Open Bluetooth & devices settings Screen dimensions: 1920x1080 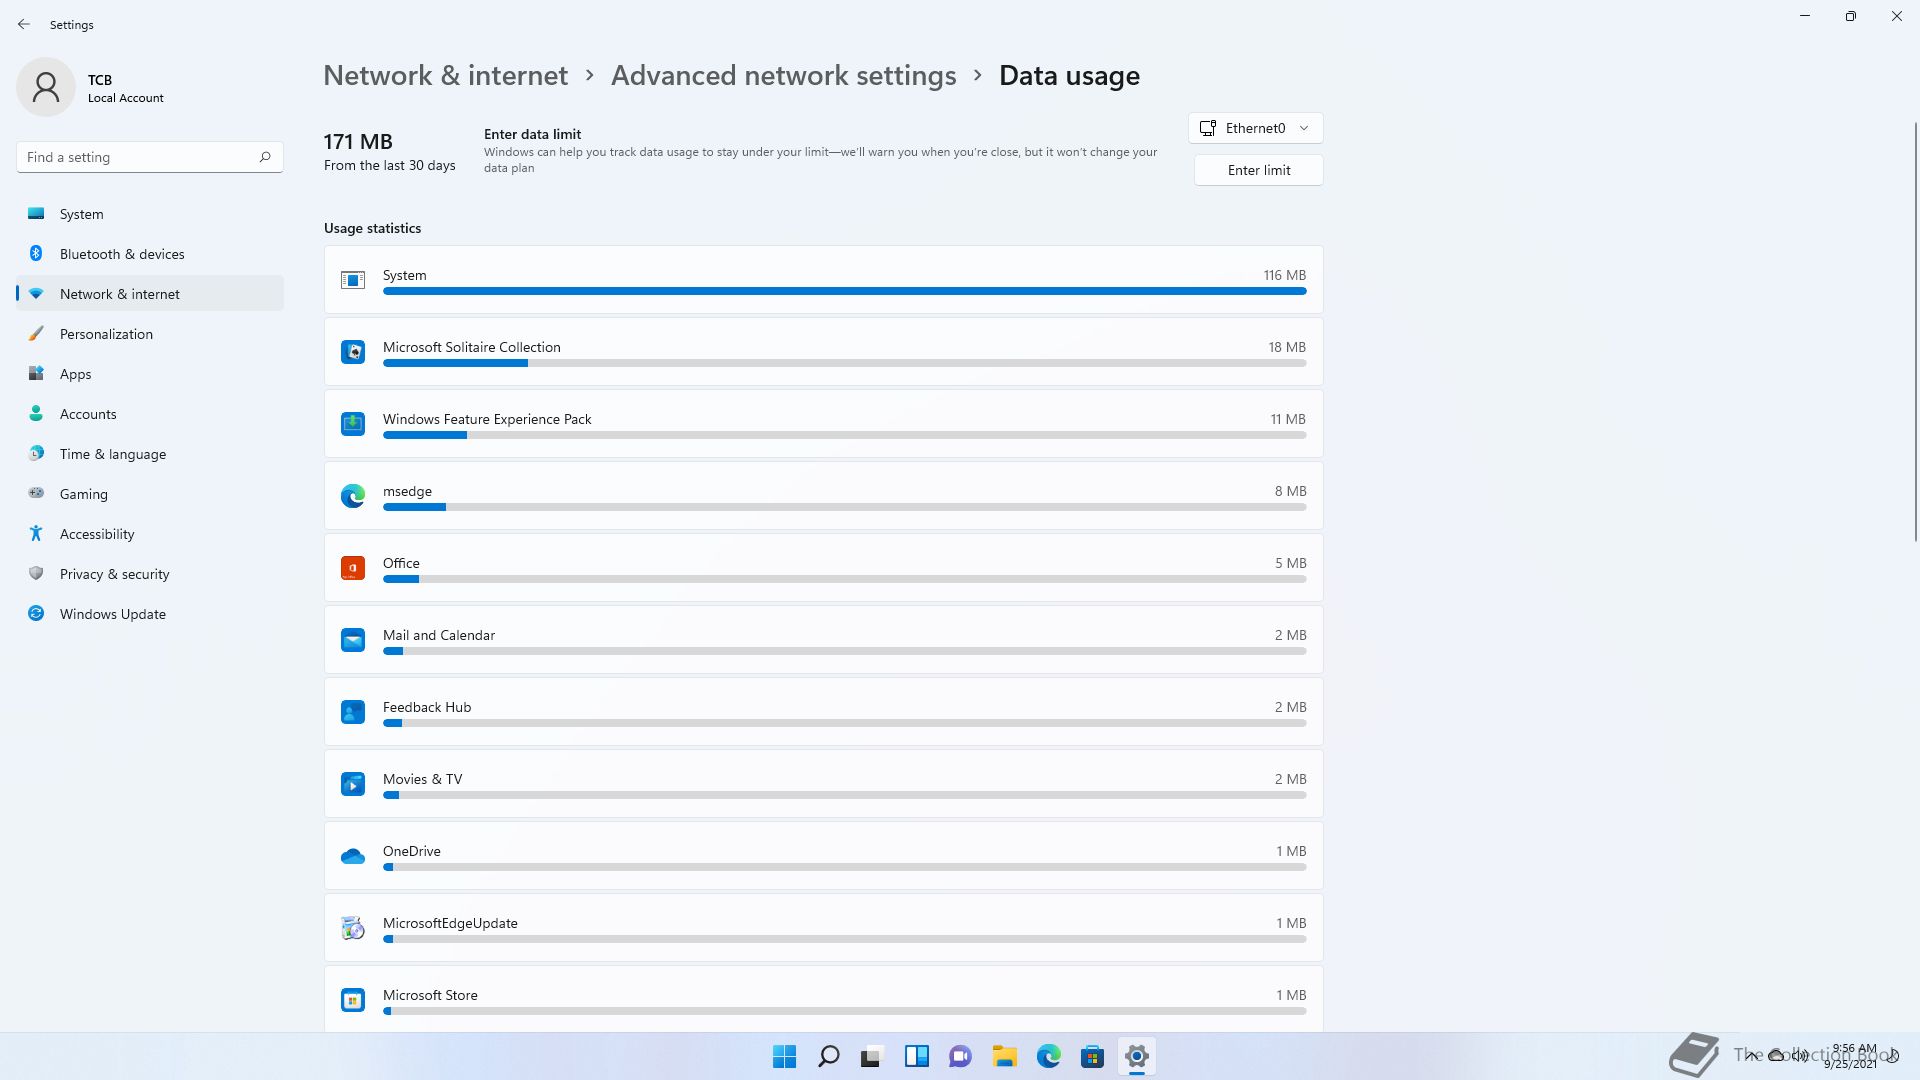pyautogui.click(x=150, y=254)
